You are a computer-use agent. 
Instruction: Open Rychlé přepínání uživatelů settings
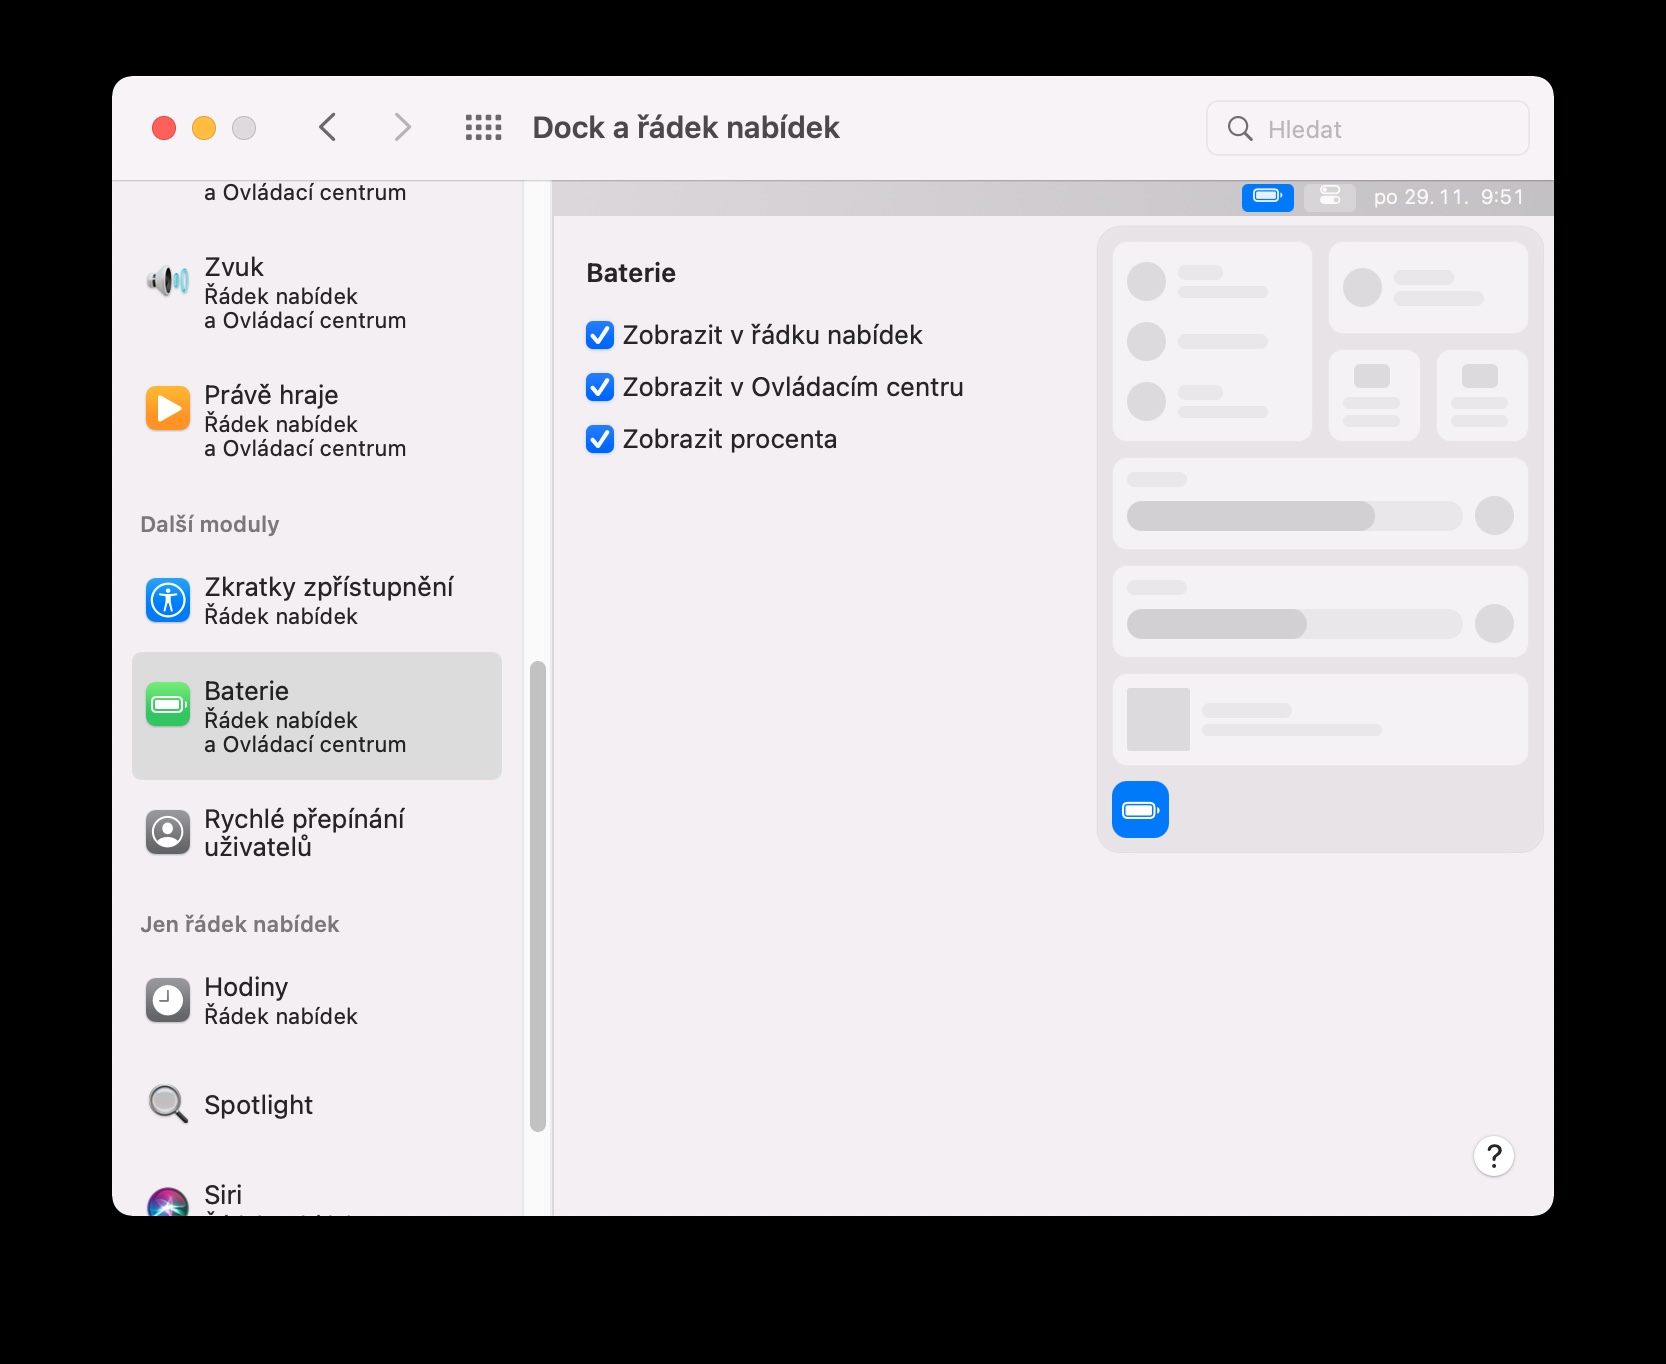pos(317,833)
